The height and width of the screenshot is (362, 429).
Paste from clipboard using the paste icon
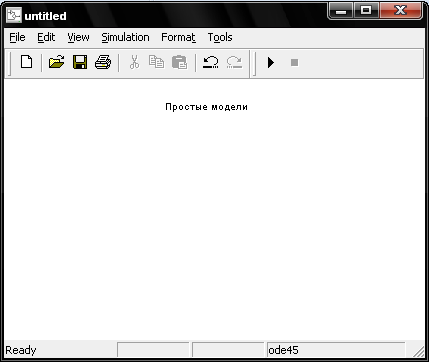click(x=179, y=62)
